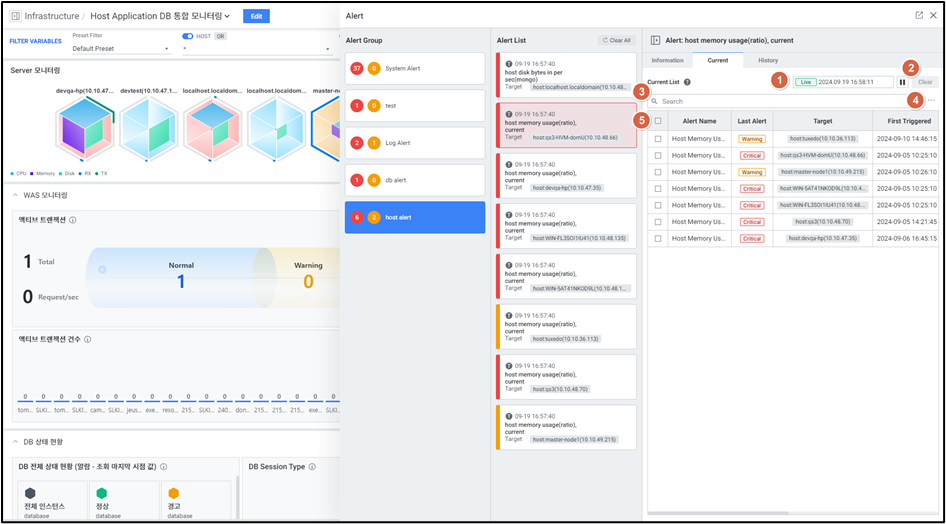Open the three-dot column options menu

point(932,101)
